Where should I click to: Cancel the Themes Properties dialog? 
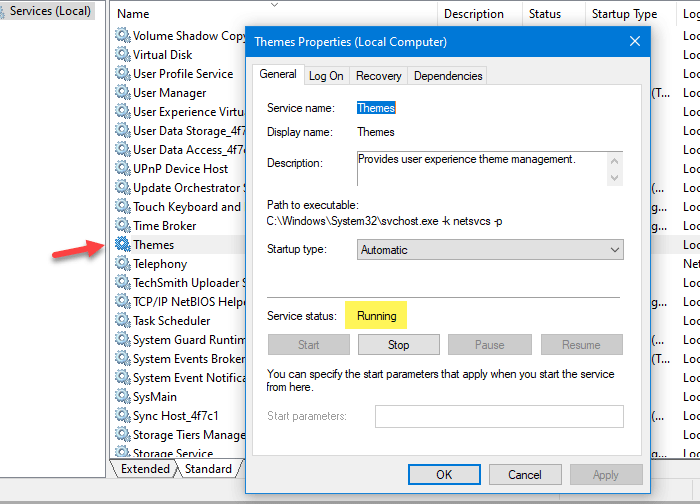[525, 475]
